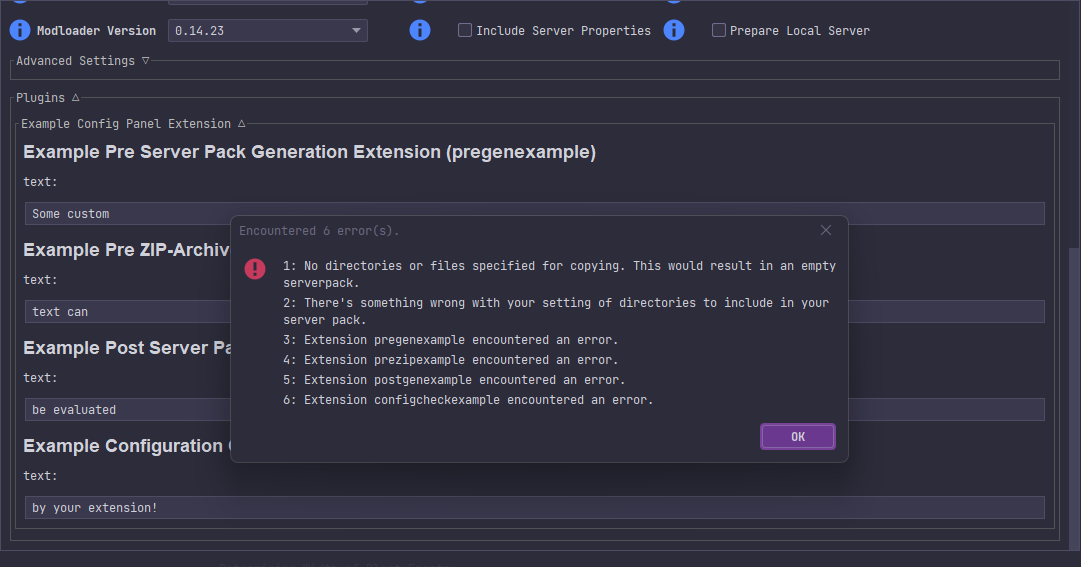Click the Example Pre Server Pack Generation heading

309,152
